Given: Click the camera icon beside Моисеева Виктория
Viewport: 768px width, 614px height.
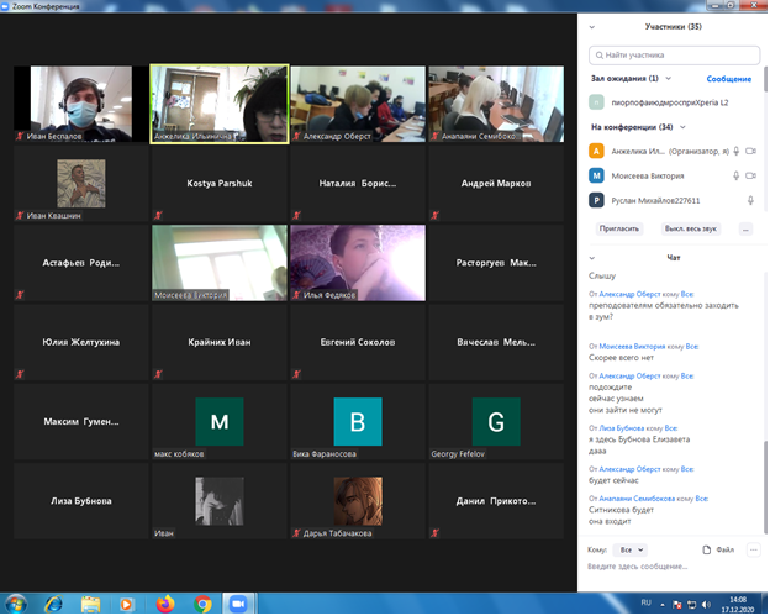Looking at the screenshot, I should tap(750, 175).
